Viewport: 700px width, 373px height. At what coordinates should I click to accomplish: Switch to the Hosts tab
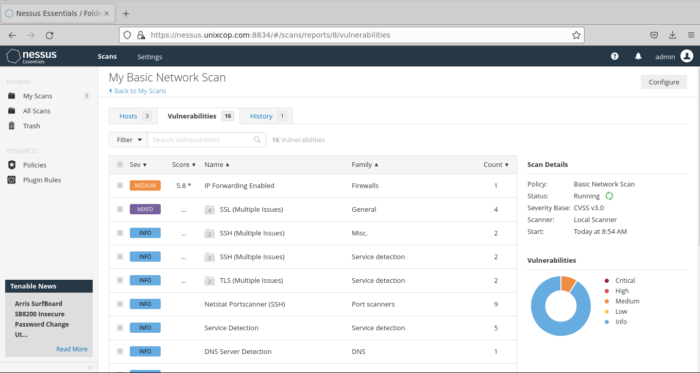pos(134,116)
